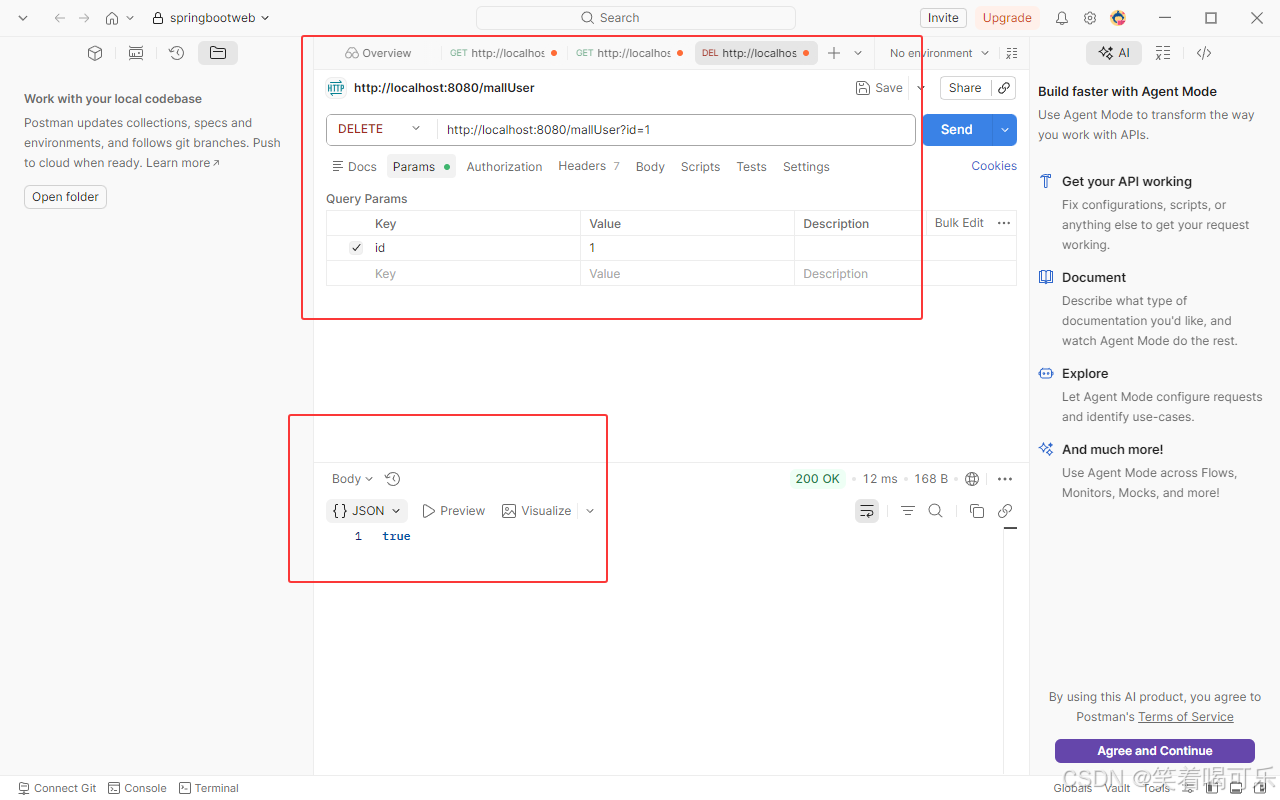
Task: Copy response link icon
Action: [1005, 511]
